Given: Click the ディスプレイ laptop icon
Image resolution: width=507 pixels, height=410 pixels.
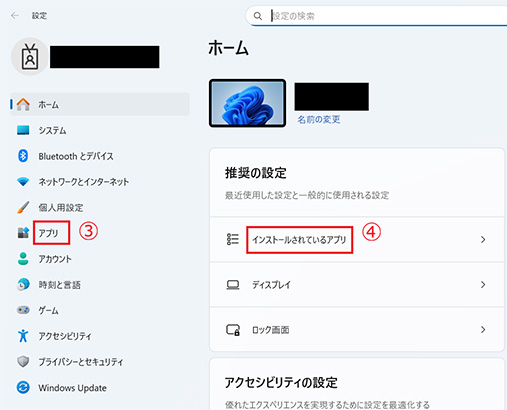Looking at the screenshot, I should point(233,285).
